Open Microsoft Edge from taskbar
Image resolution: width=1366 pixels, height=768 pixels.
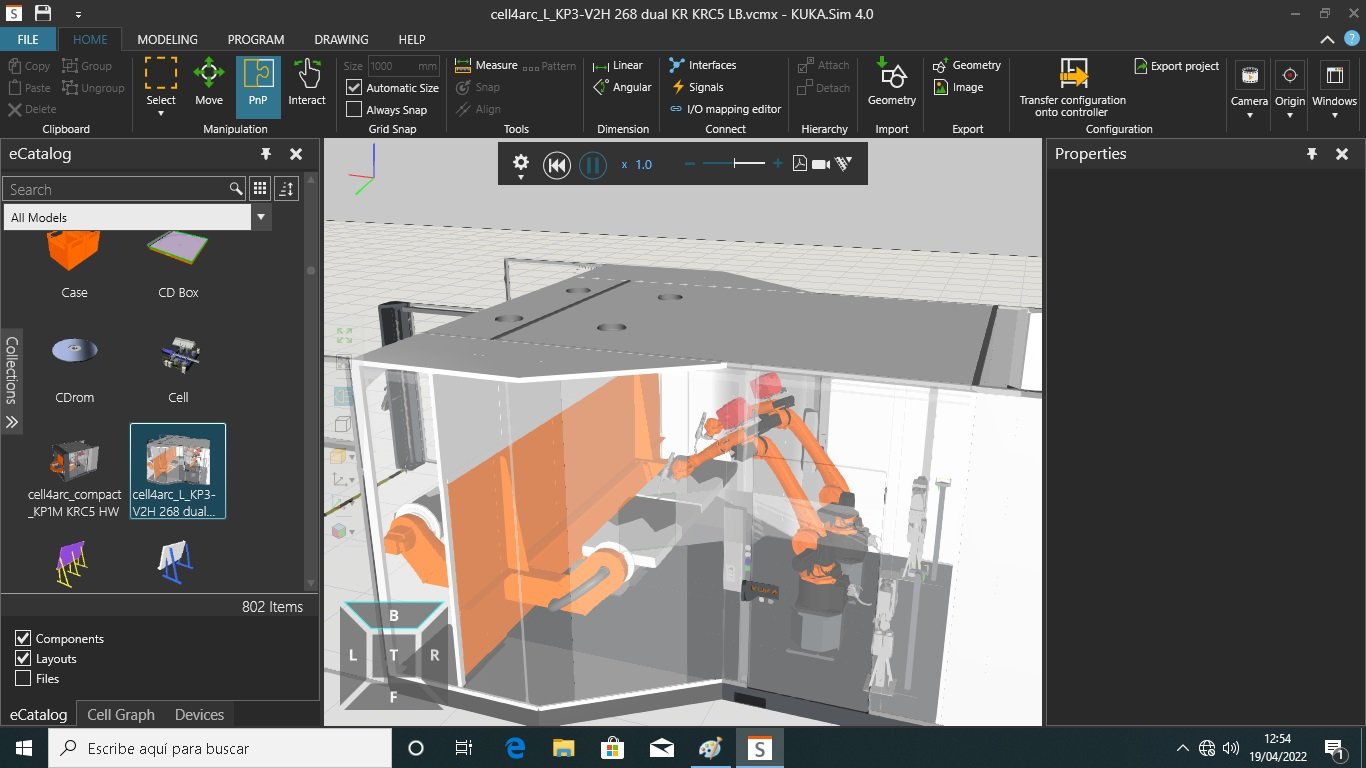pos(516,748)
